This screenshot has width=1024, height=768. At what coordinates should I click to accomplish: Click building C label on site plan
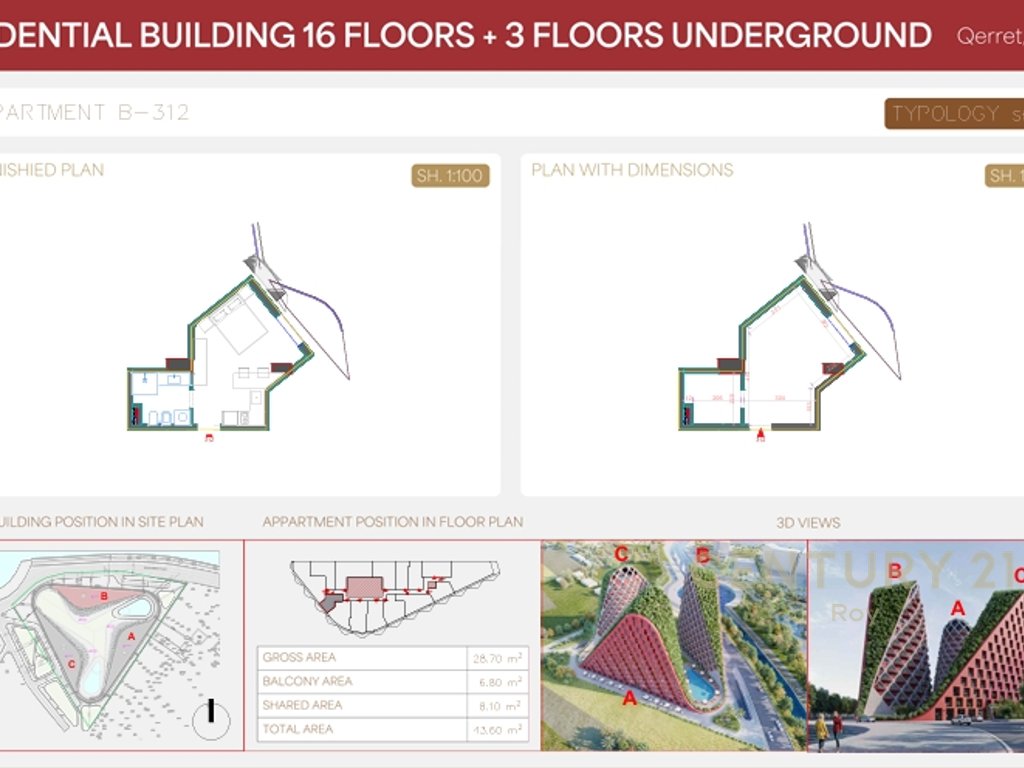tap(71, 663)
